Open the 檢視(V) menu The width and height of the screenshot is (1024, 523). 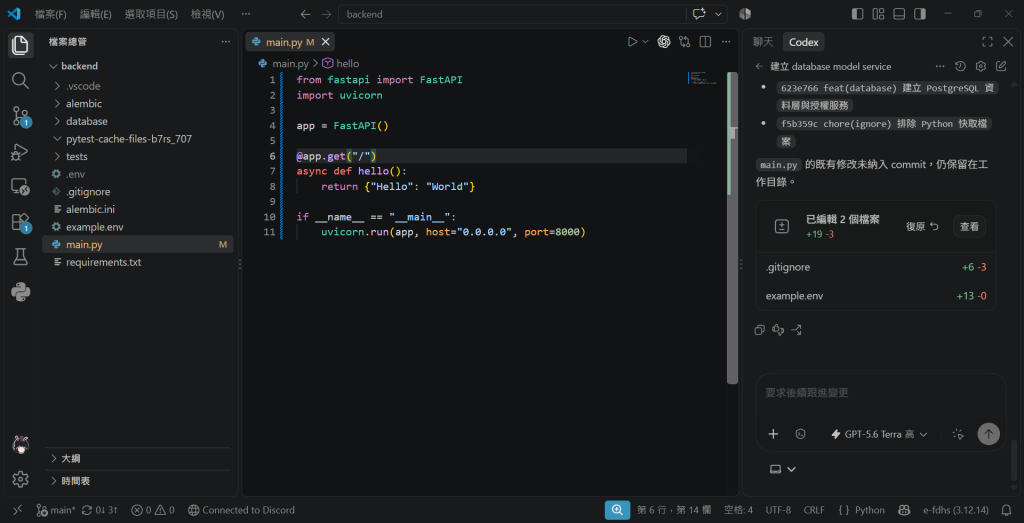208,14
